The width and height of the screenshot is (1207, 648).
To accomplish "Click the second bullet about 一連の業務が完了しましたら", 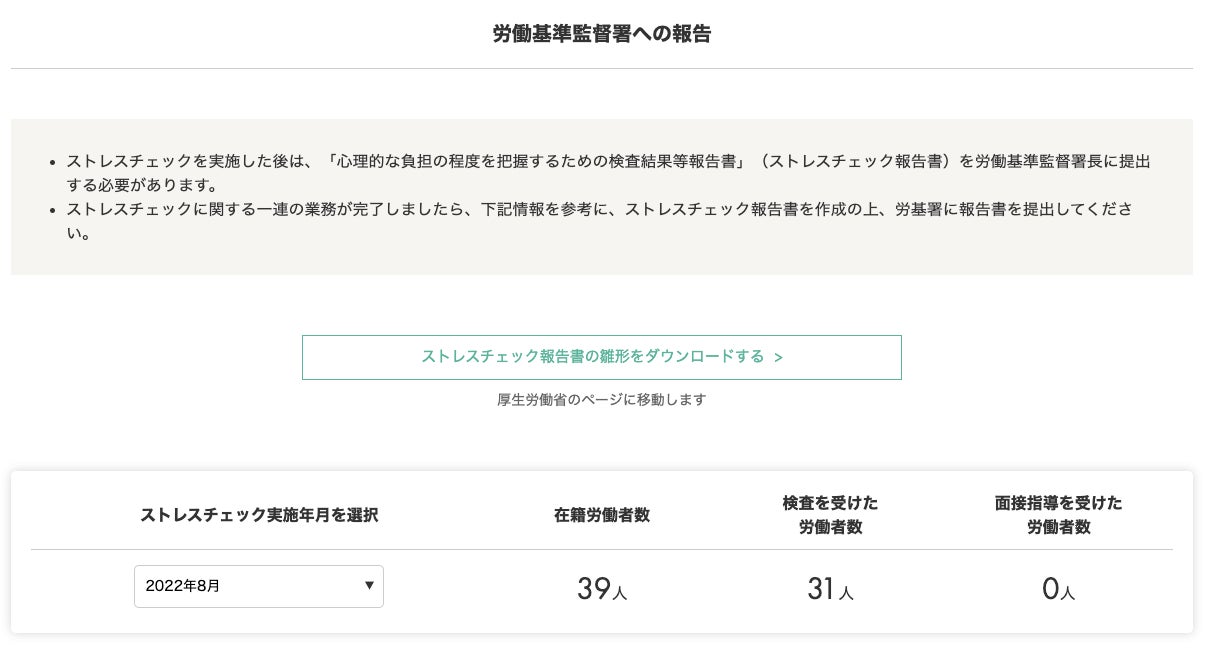I will pyautogui.click(x=600, y=221).
